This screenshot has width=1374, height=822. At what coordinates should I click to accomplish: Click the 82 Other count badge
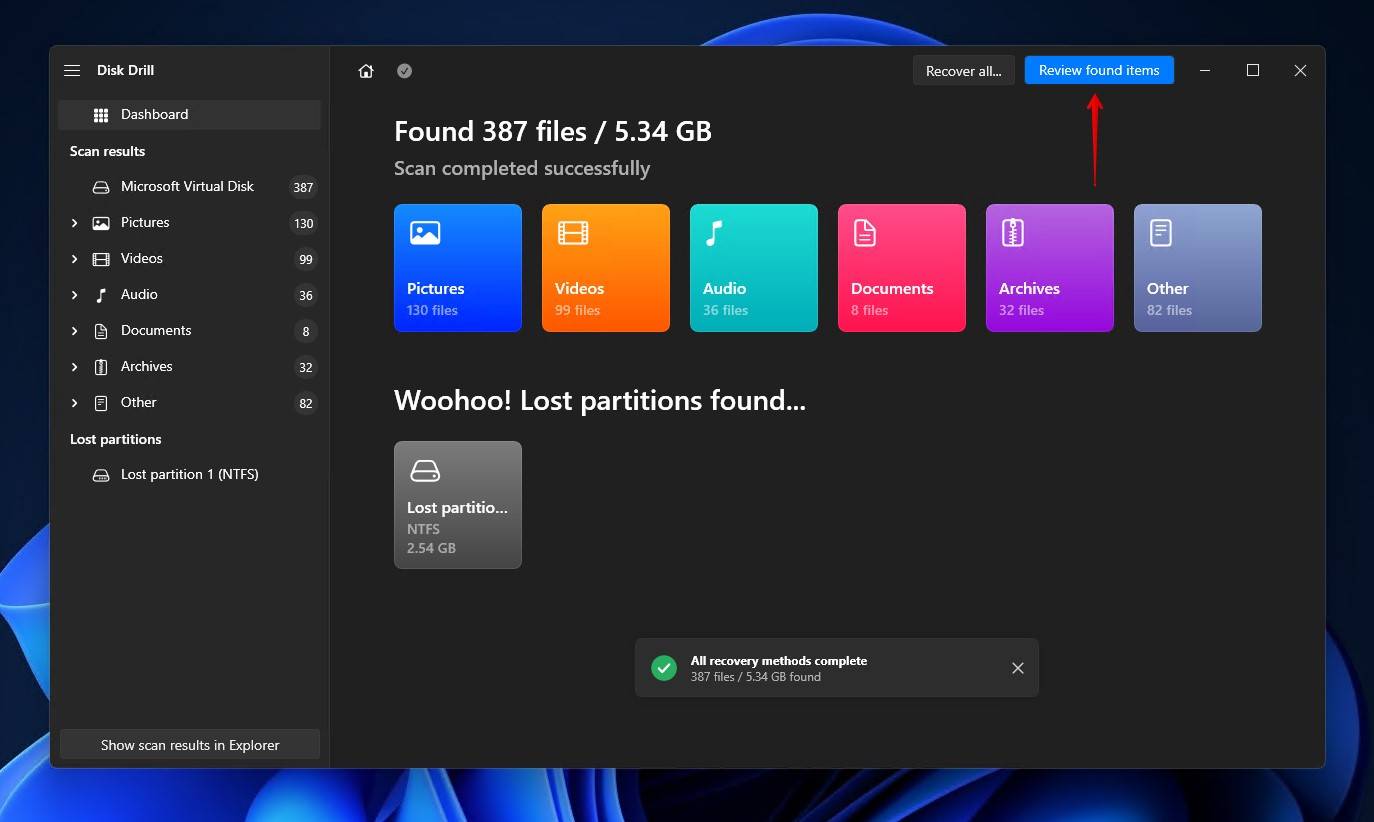(x=305, y=403)
